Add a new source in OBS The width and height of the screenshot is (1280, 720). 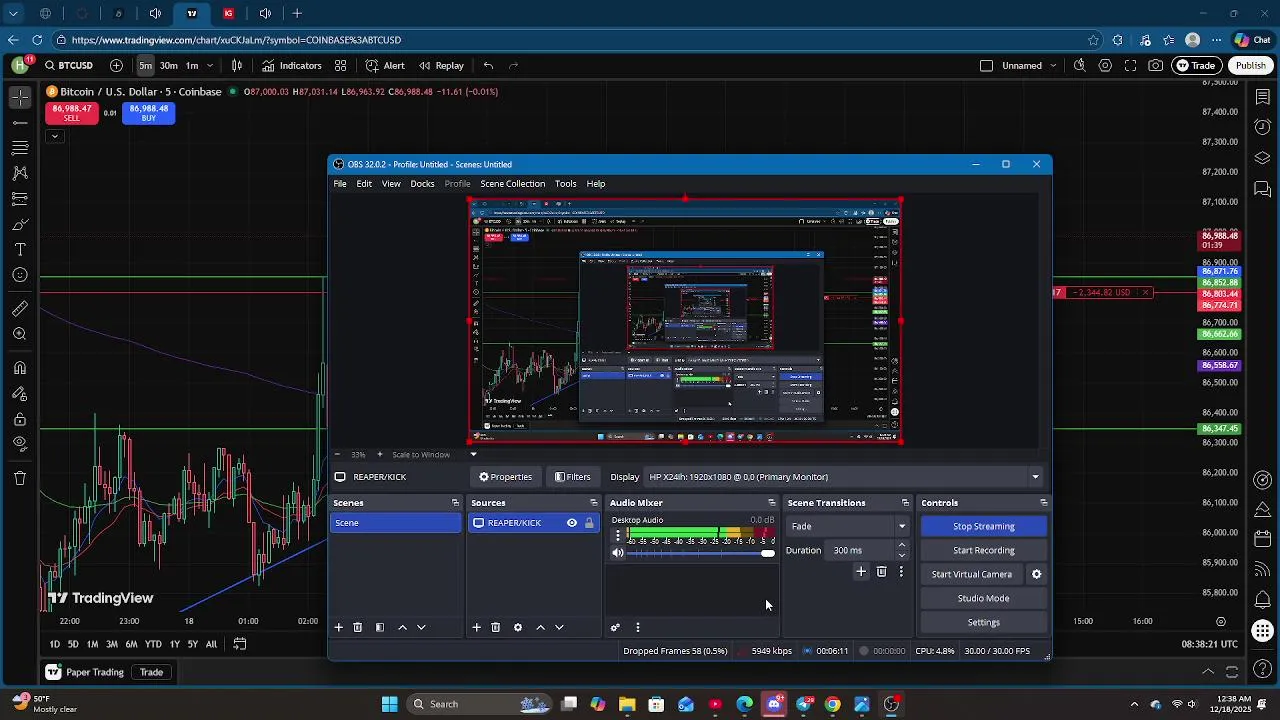click(476, 627)
